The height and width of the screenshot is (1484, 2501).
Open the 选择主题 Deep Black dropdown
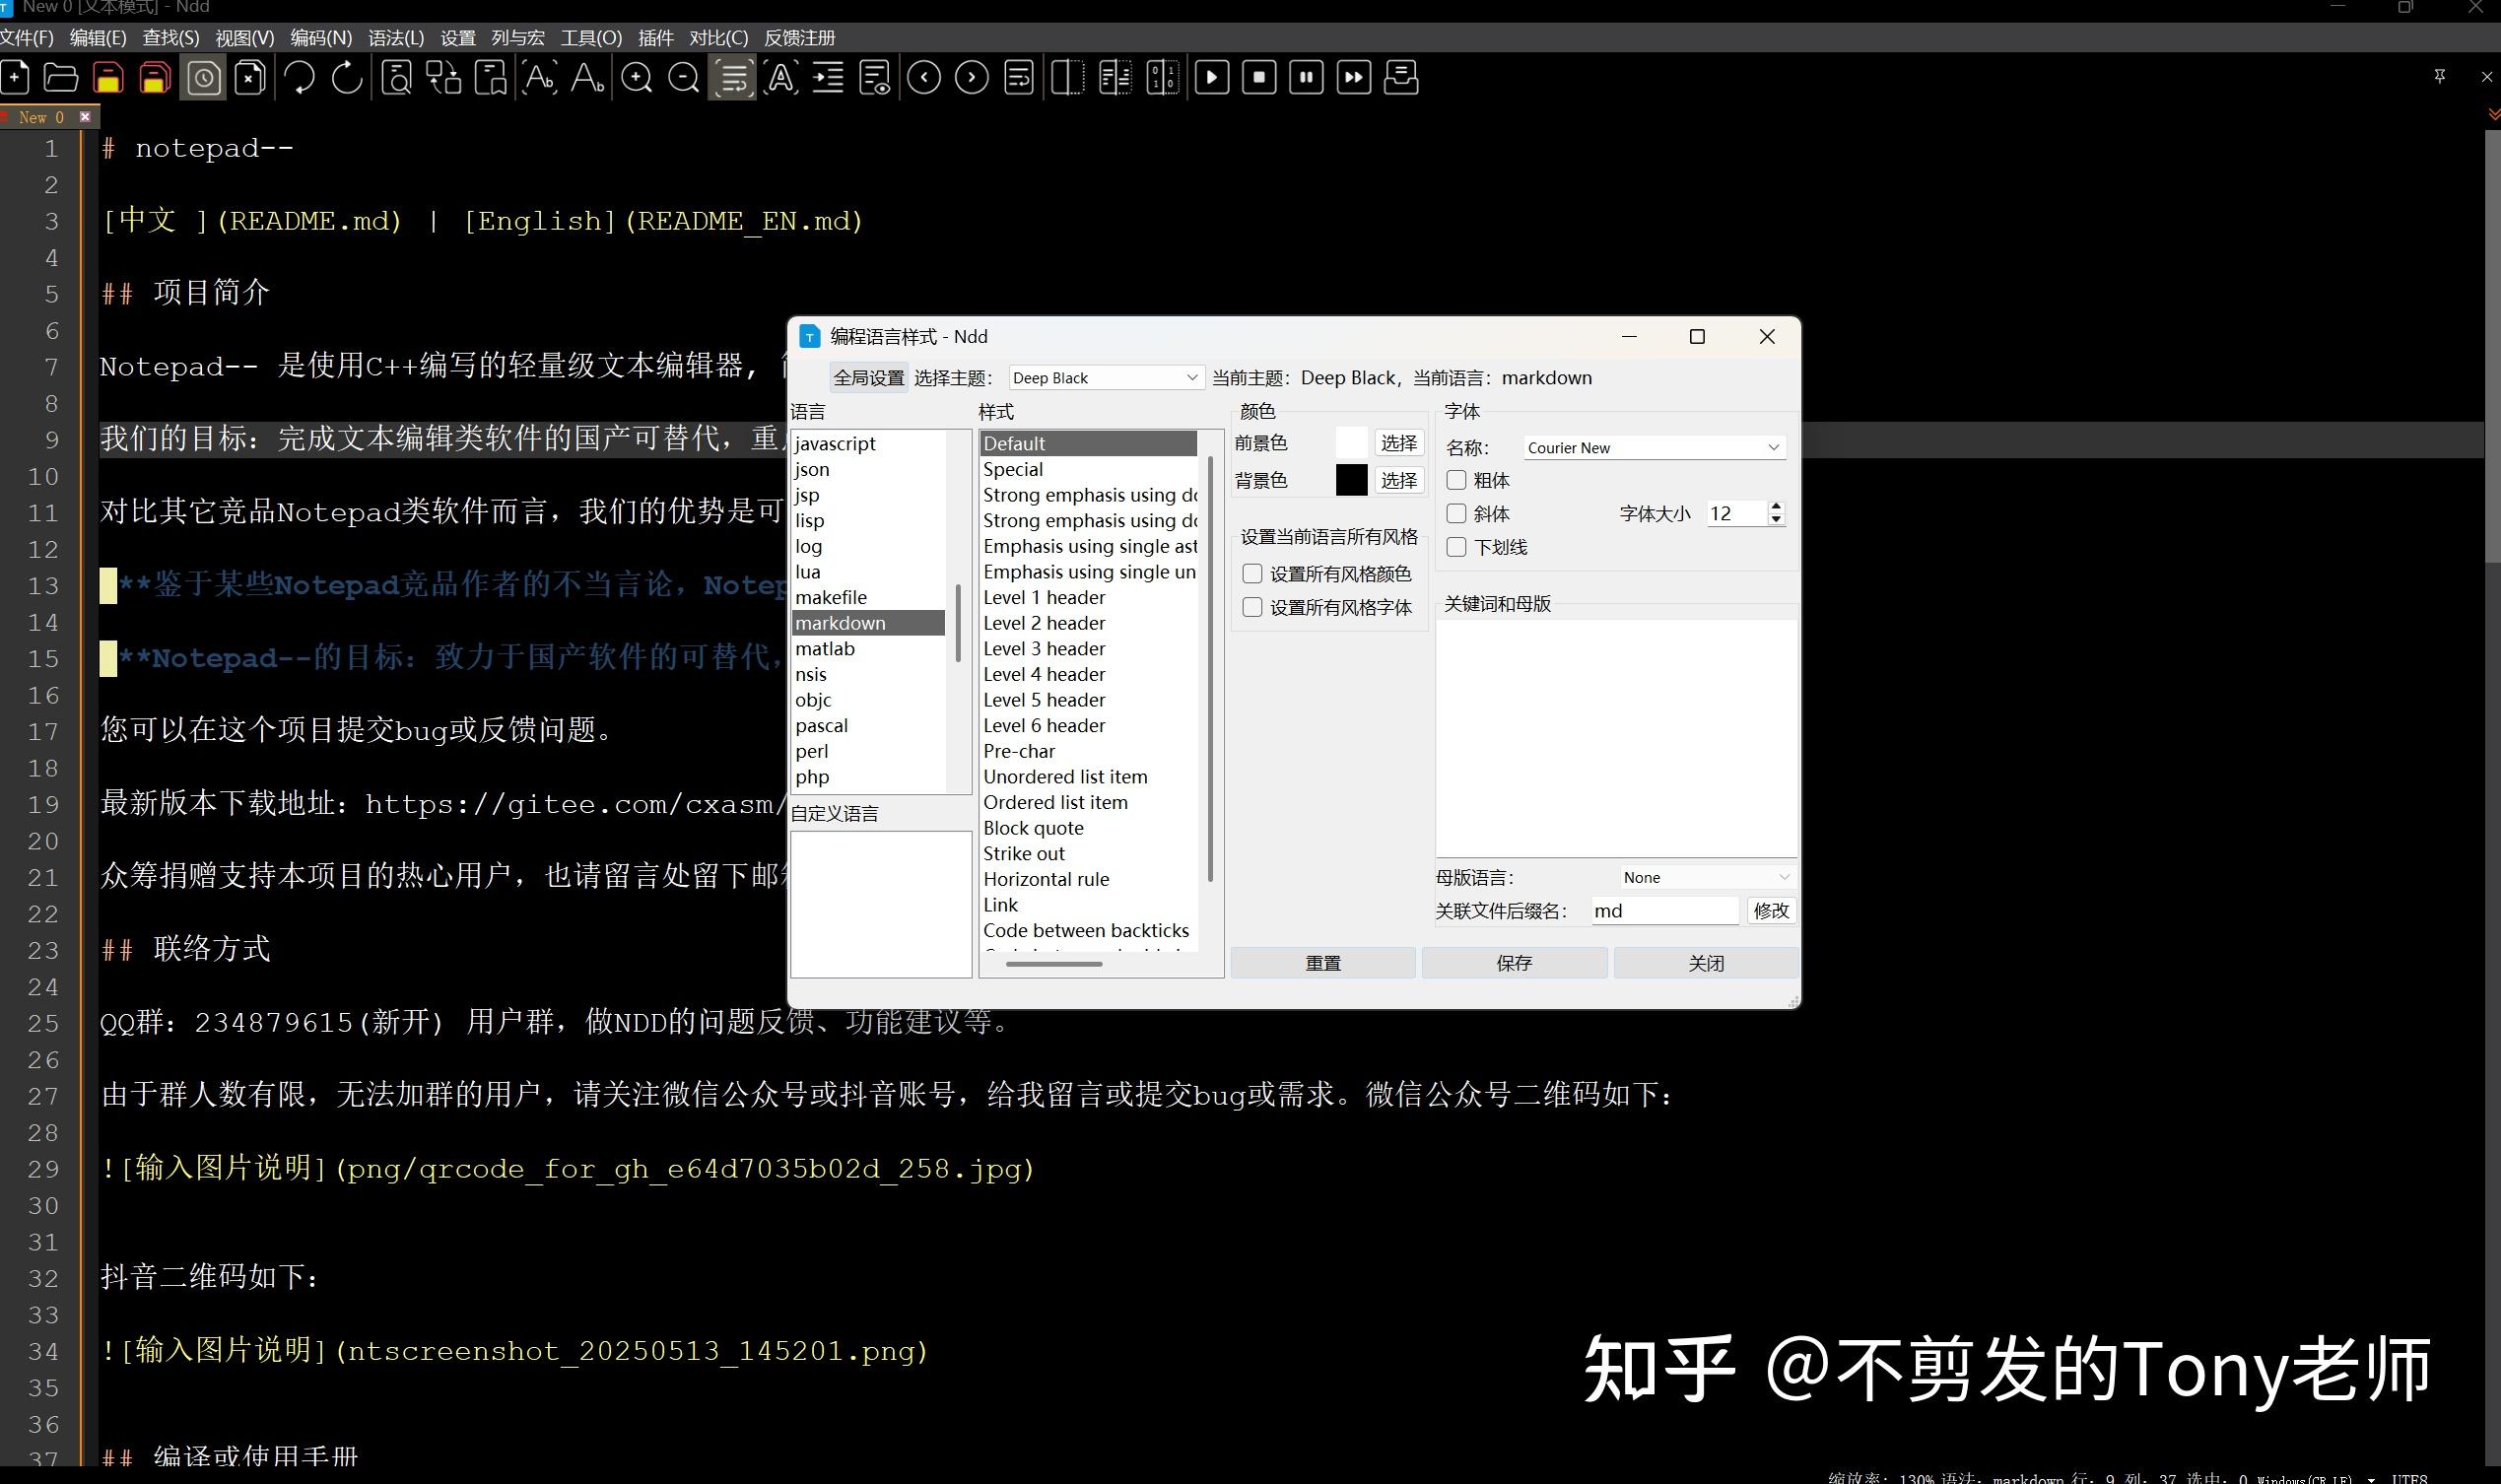click(1105, 377)
